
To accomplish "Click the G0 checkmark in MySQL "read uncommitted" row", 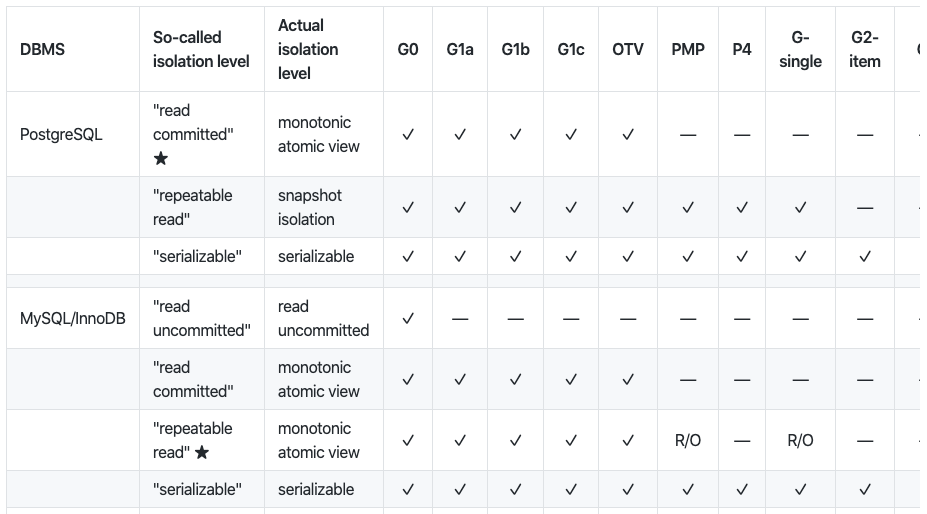I will (408, 319).
